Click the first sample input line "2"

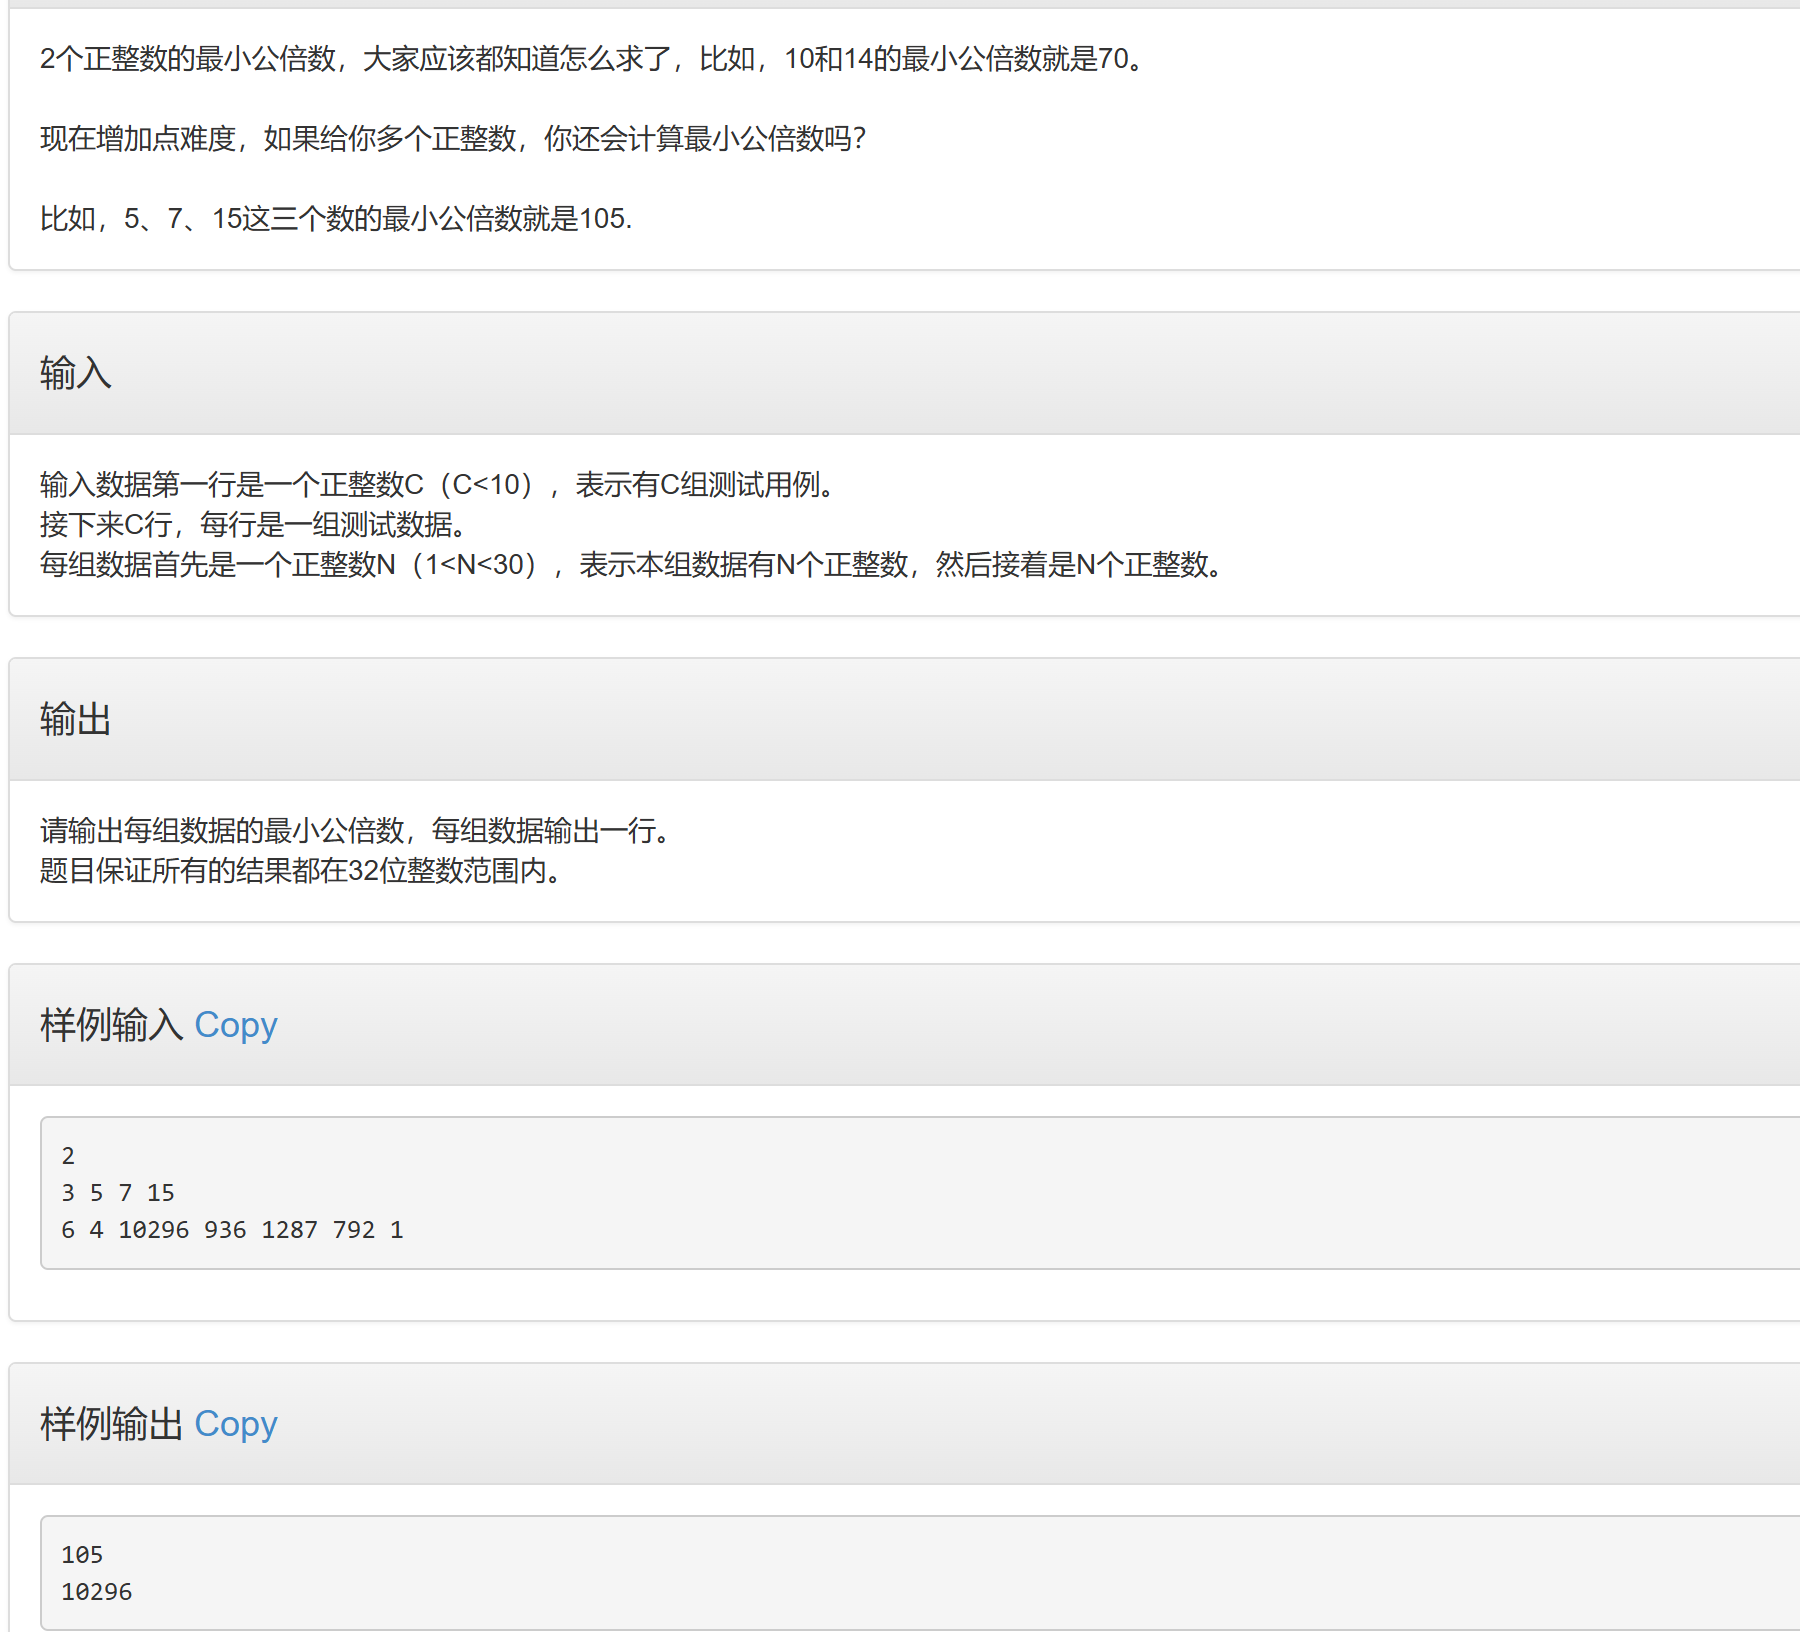pos(68,1156)
